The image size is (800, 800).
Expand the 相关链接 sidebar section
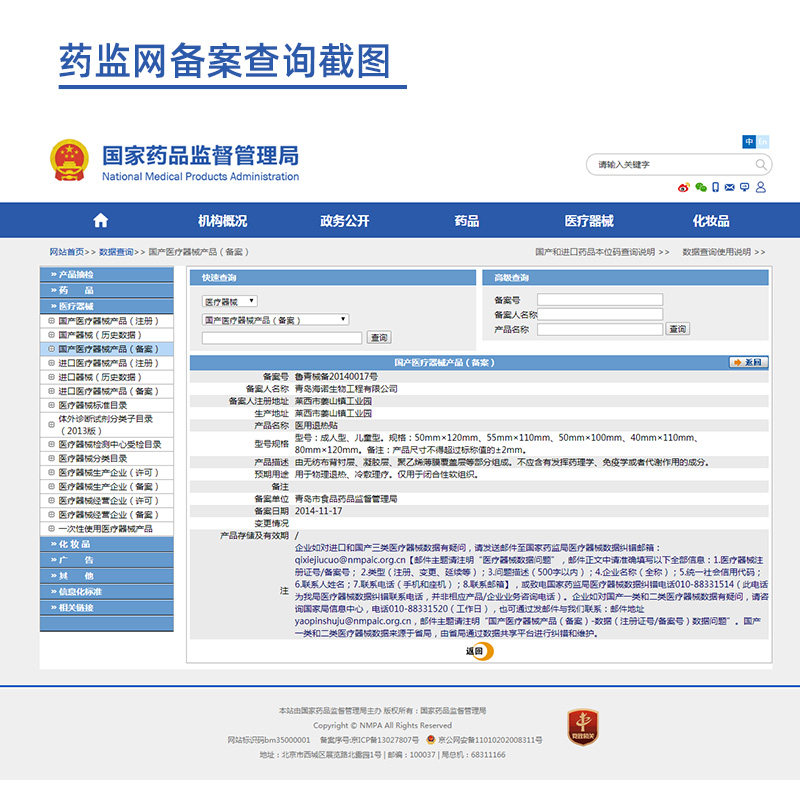107,607
